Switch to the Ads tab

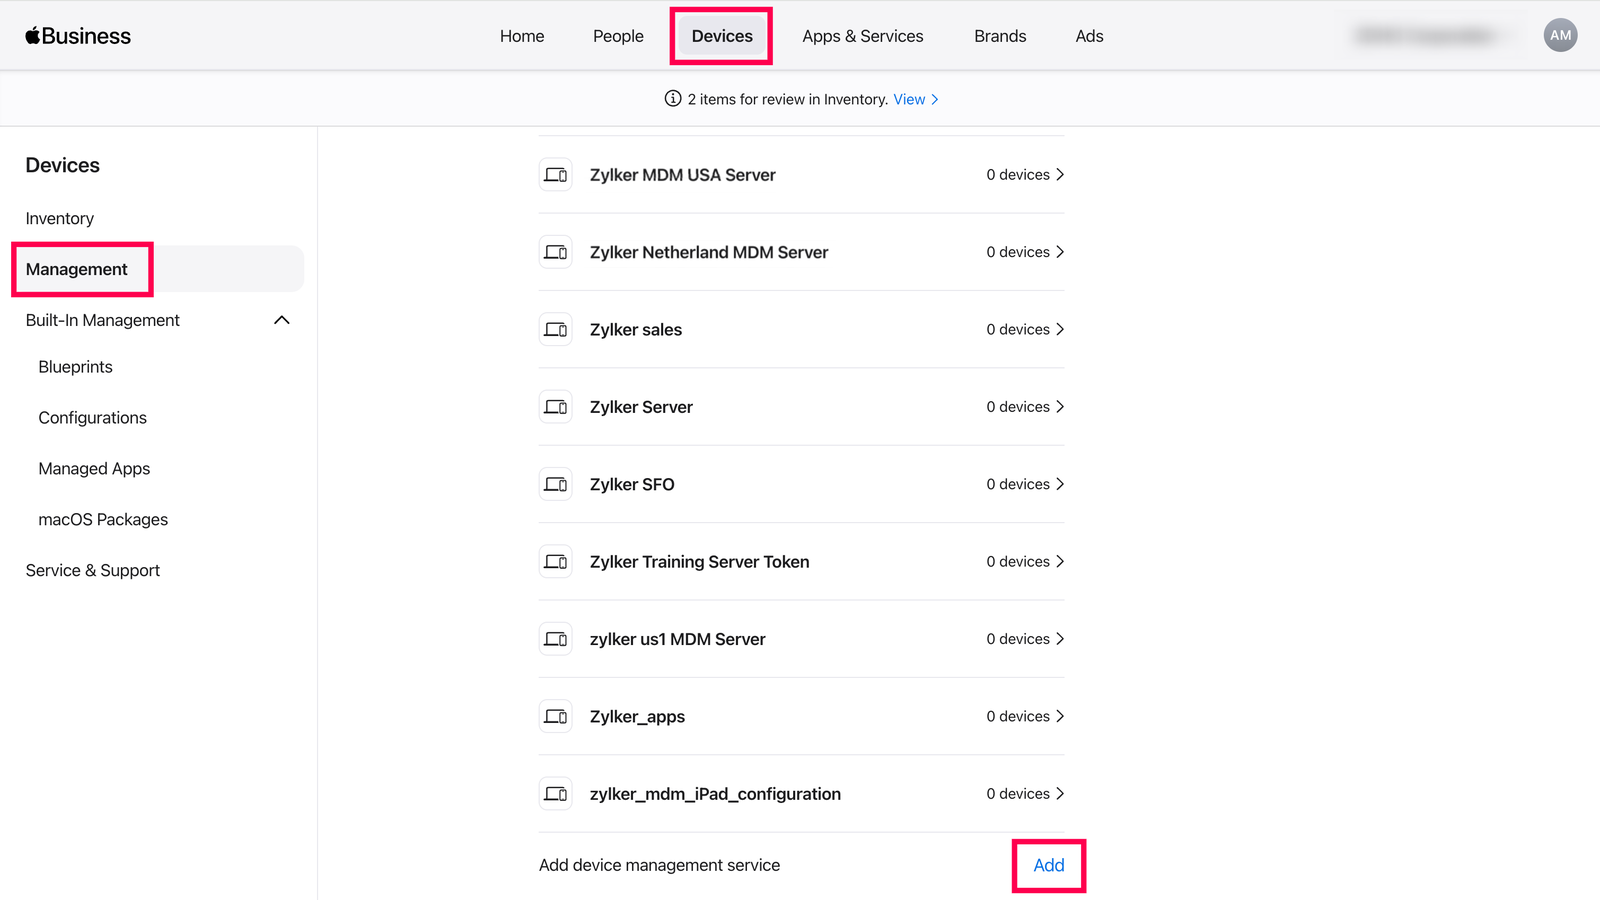1089,36
